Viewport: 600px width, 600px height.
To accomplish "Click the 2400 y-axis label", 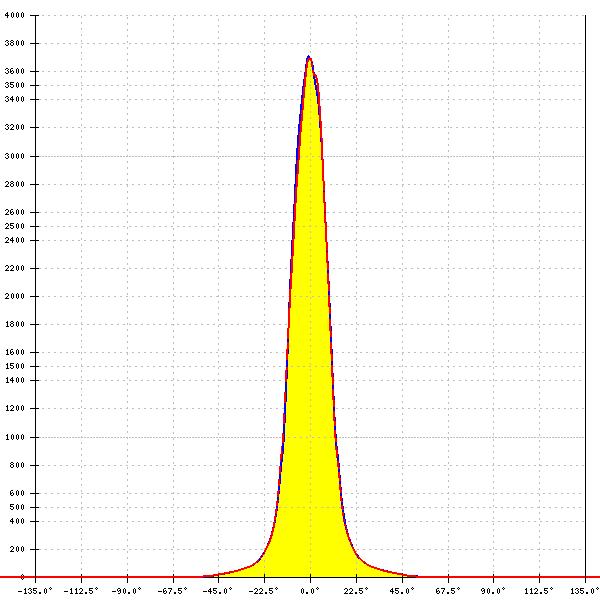I will click(x=15, y=240).
